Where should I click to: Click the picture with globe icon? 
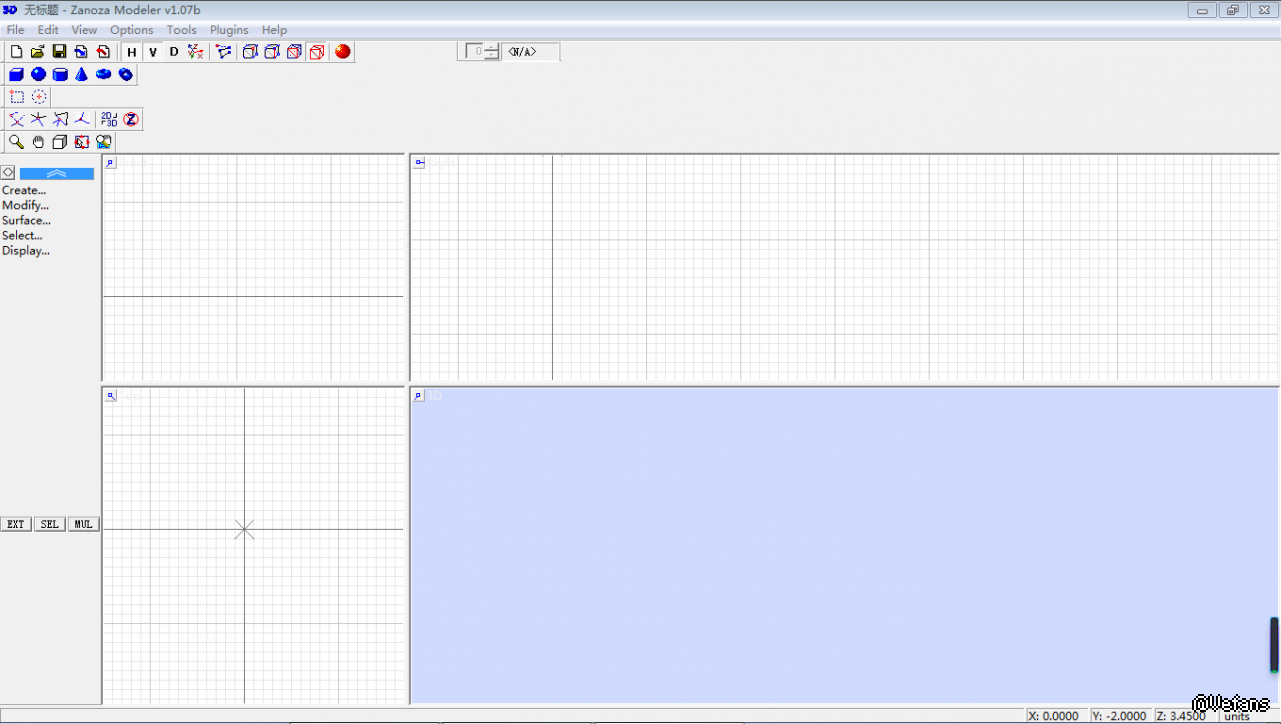104,142
